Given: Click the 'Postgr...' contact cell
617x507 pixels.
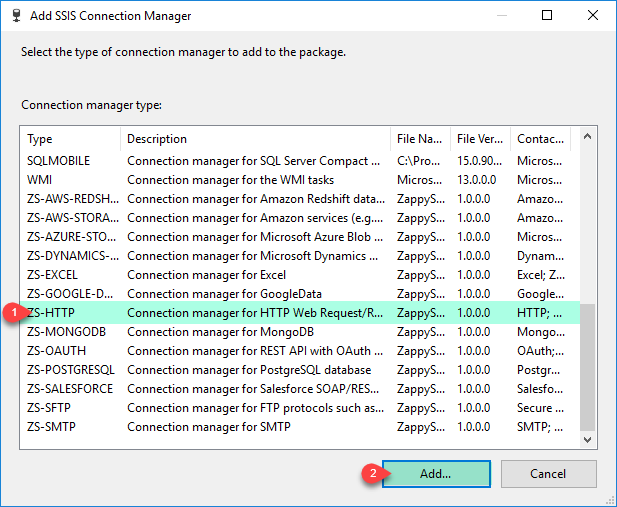Looking at the screenshot, I should (538, 370).
